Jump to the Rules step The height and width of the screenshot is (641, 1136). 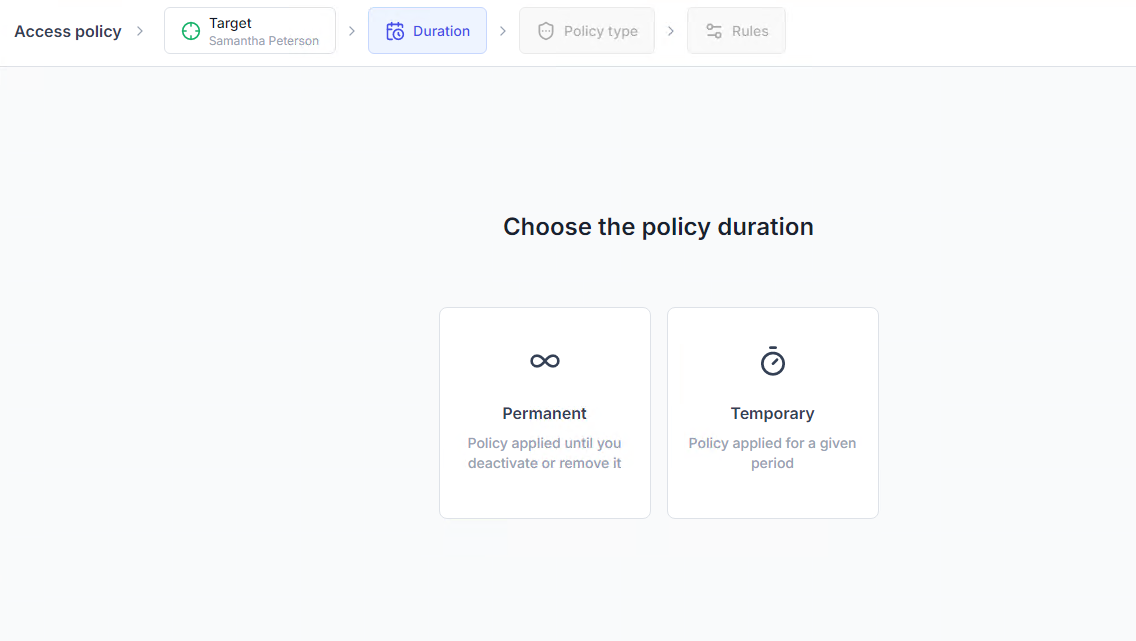point(750,31)
